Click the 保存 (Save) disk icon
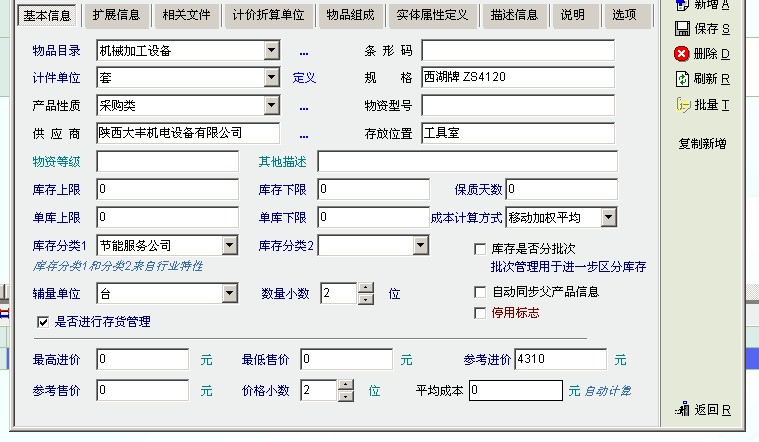The width and height of the screenshot is (759, 442). [682, 29]
